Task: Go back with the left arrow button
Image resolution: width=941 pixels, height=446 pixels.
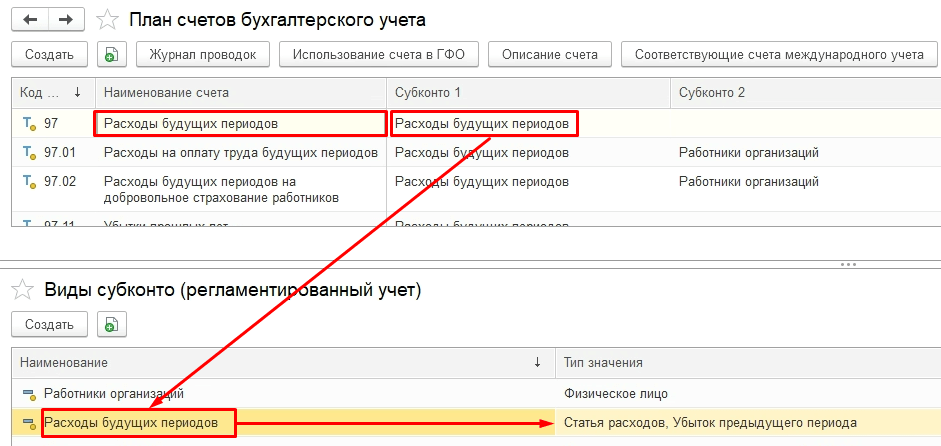Action: (x=30, y=19)
